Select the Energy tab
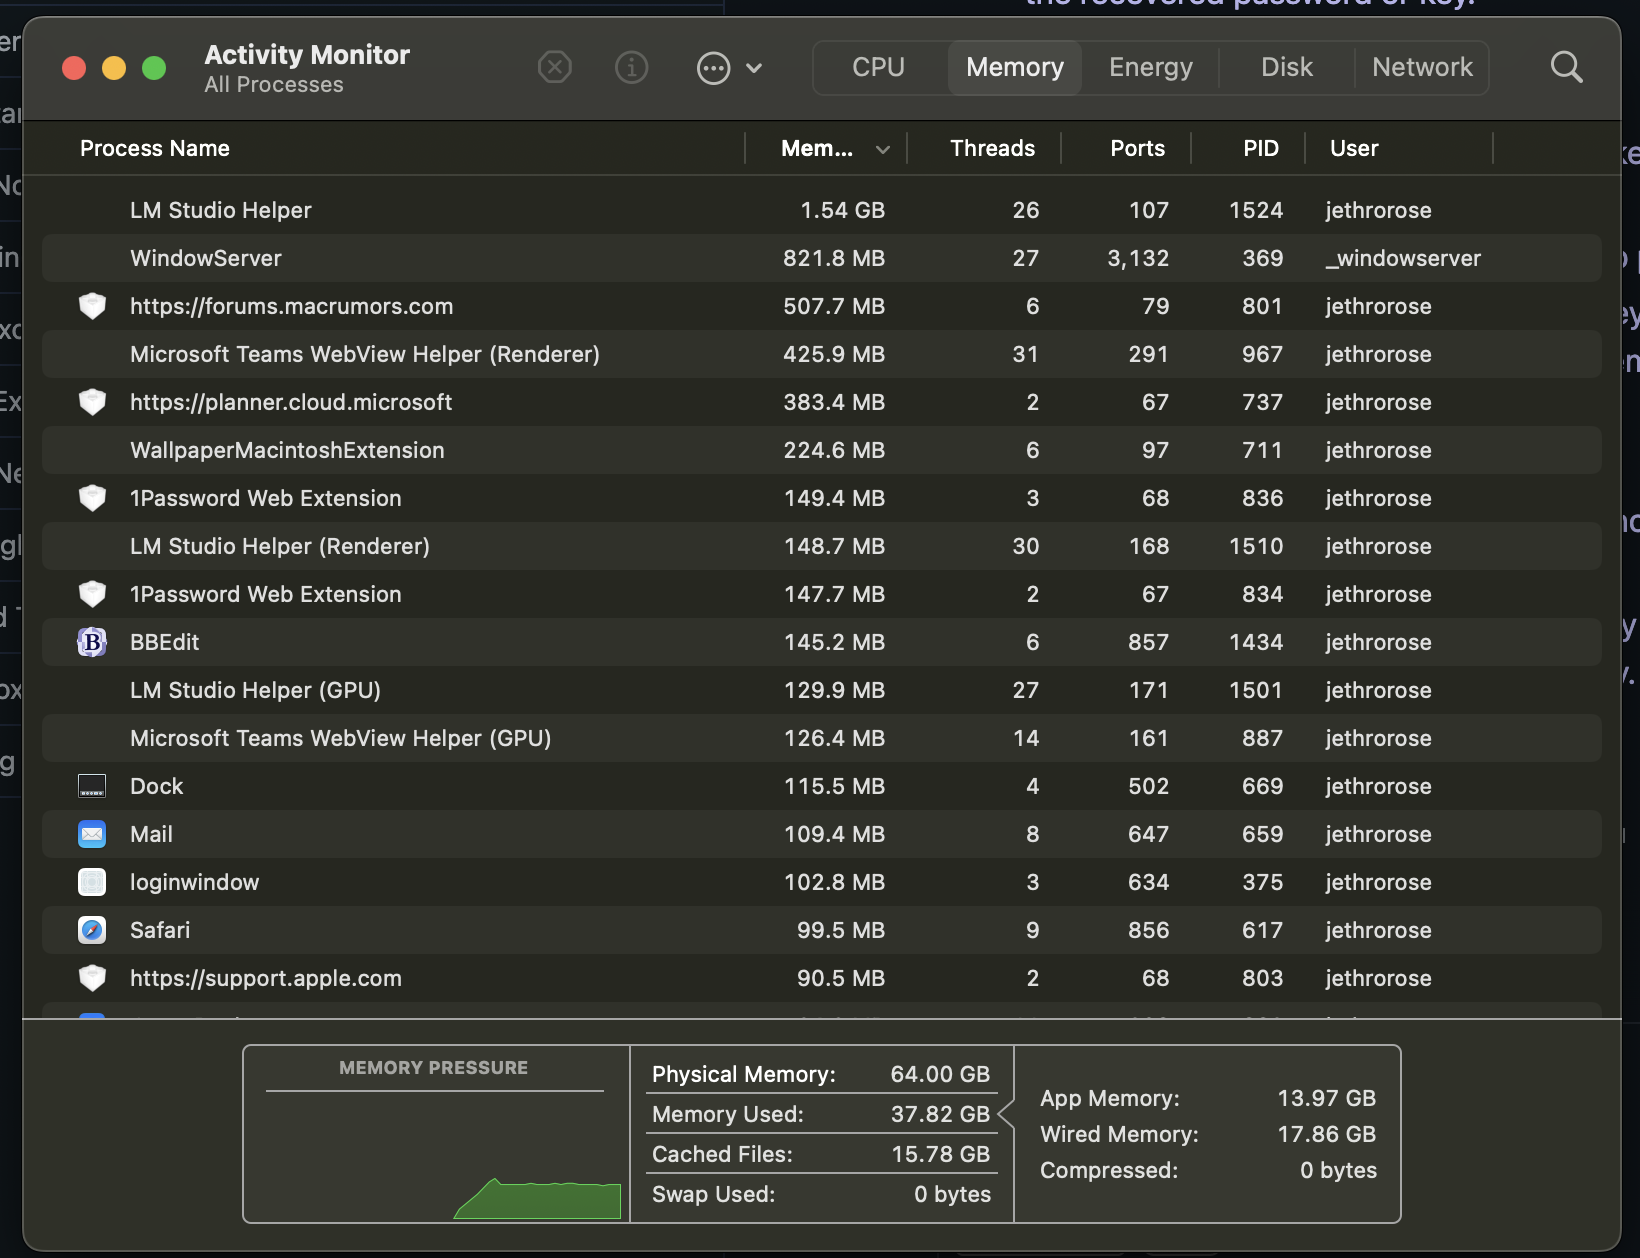Image resolution: width=1640 pixels, height=1258 pixels. (x=1150, y=67)
